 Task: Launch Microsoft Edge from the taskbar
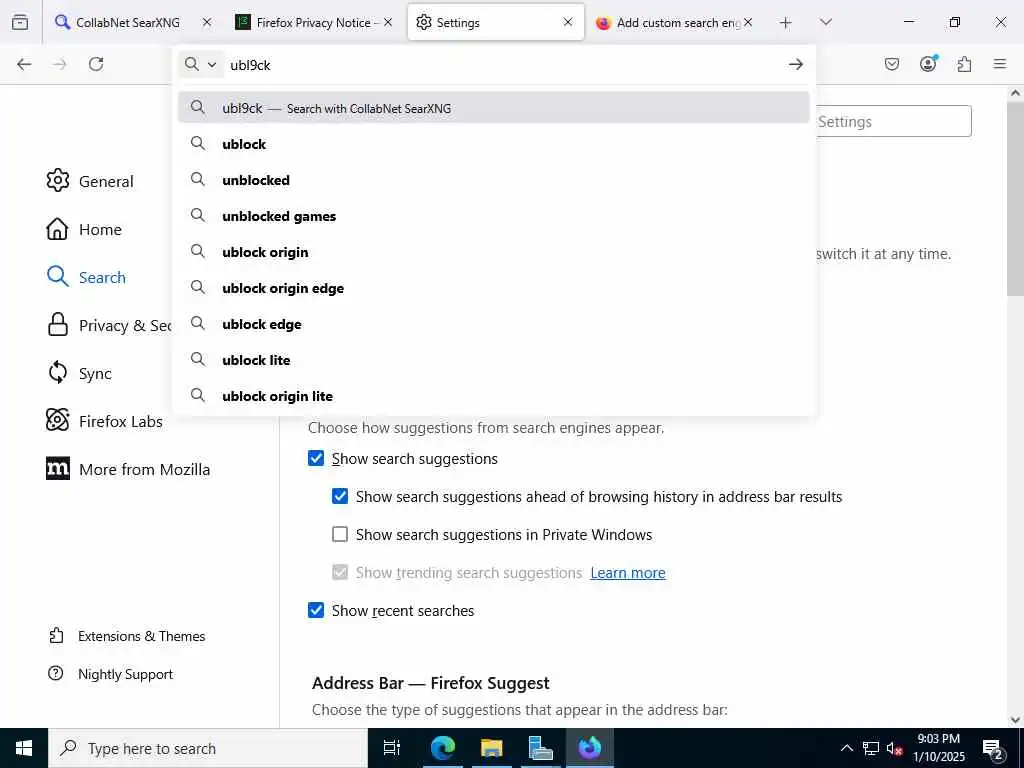[x=443, y=748]
